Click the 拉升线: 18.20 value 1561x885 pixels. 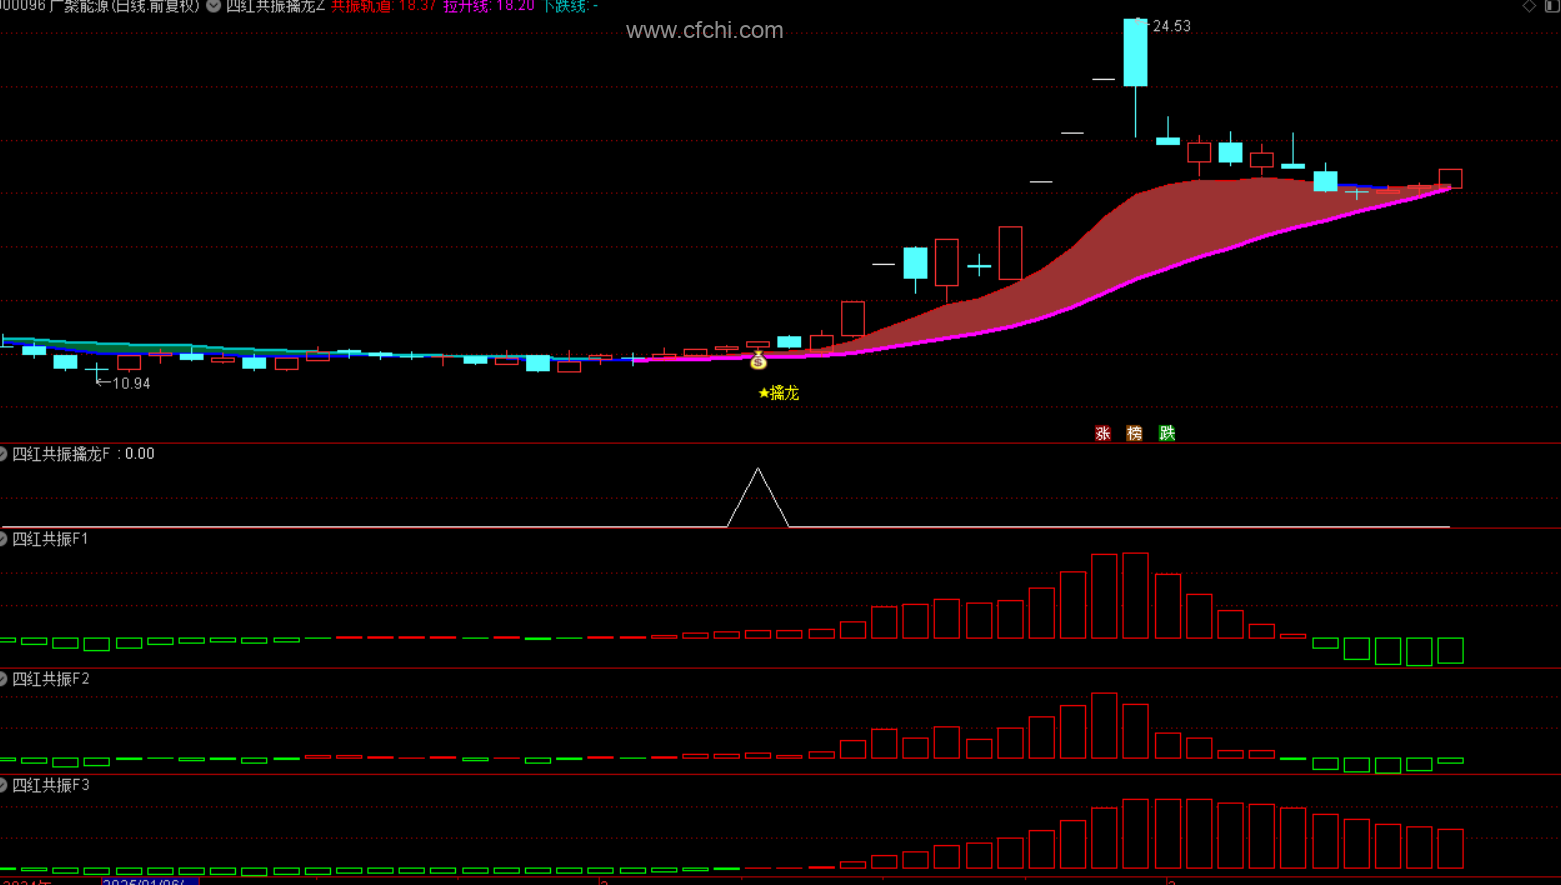(x=489, y=6)
